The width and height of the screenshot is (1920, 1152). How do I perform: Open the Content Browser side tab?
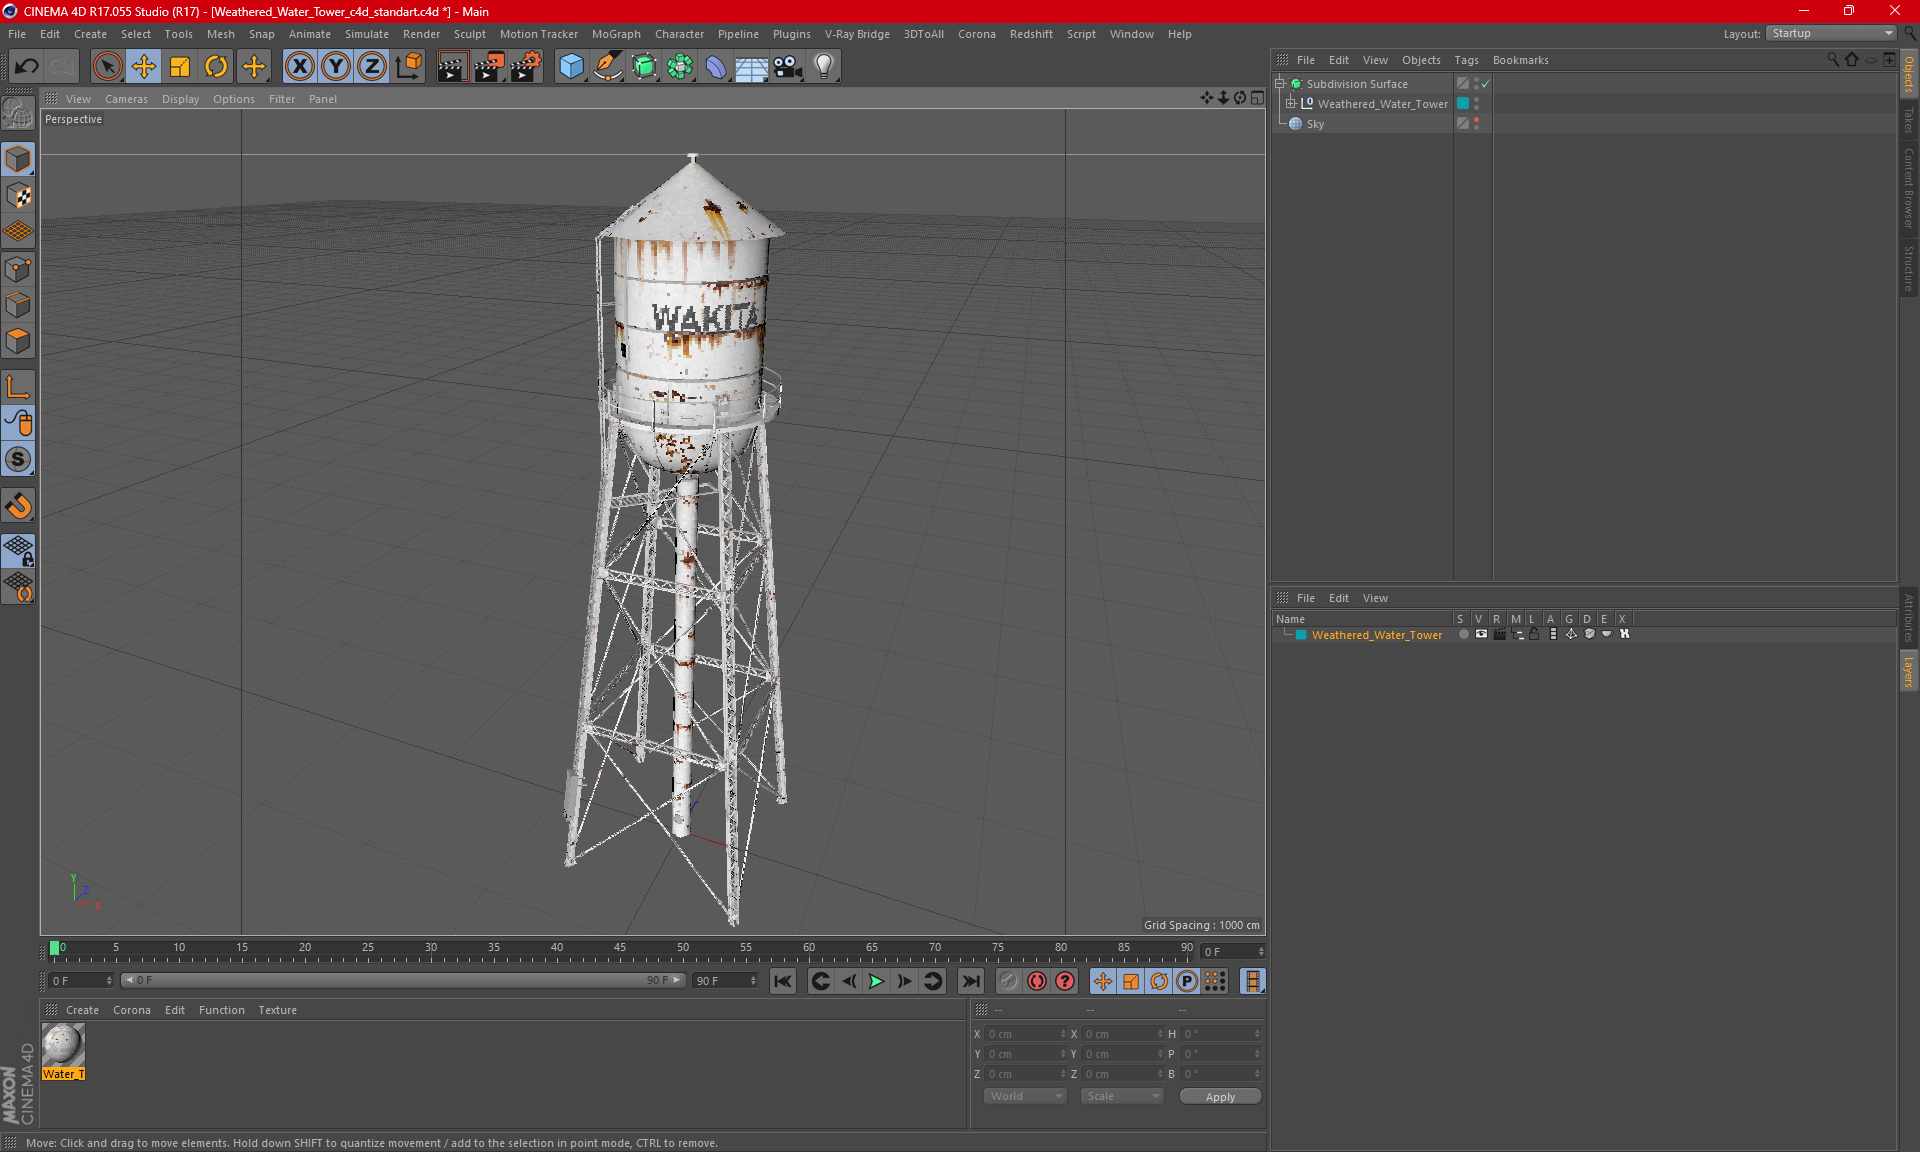click(1908, 188)
